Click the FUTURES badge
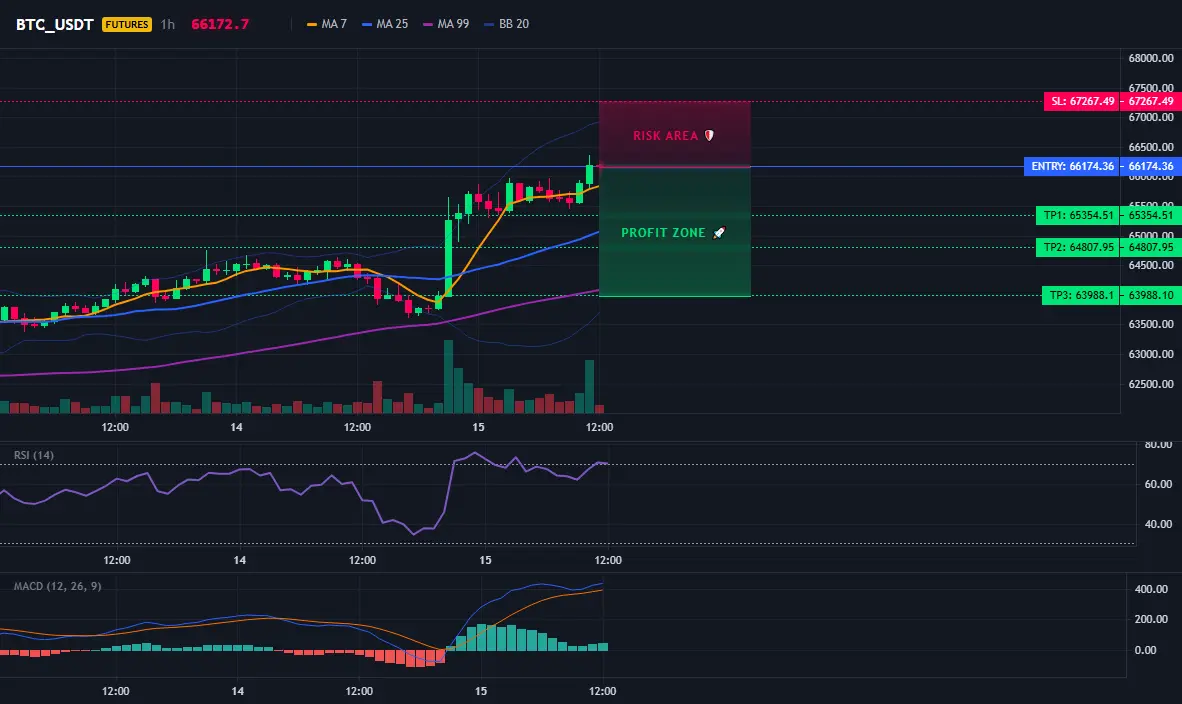Viewport: 1182px width, 704px height. point(127,24)
